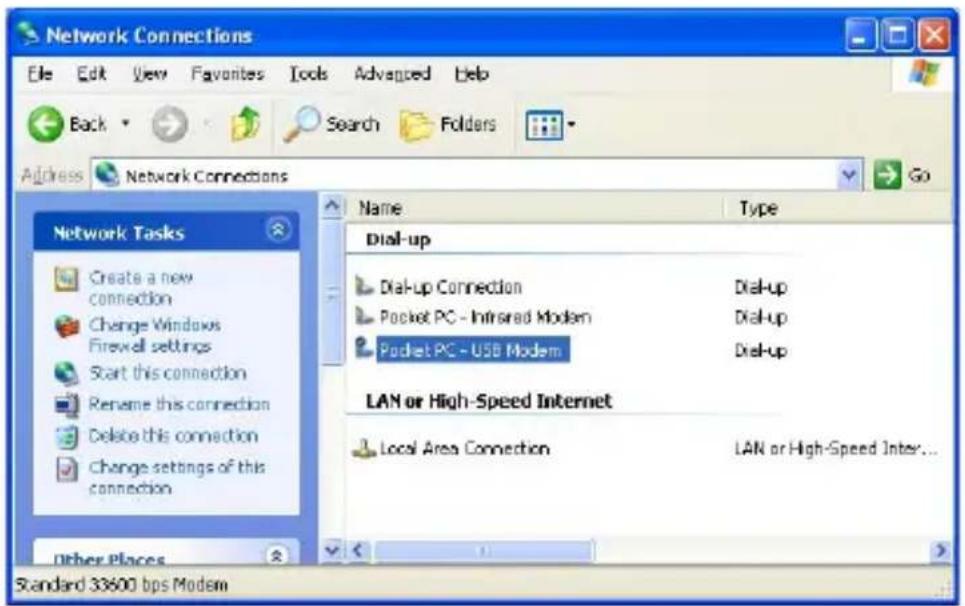Screen dimensions: 965x606
Task: Click the Dial-up group header
Action: 398,239
